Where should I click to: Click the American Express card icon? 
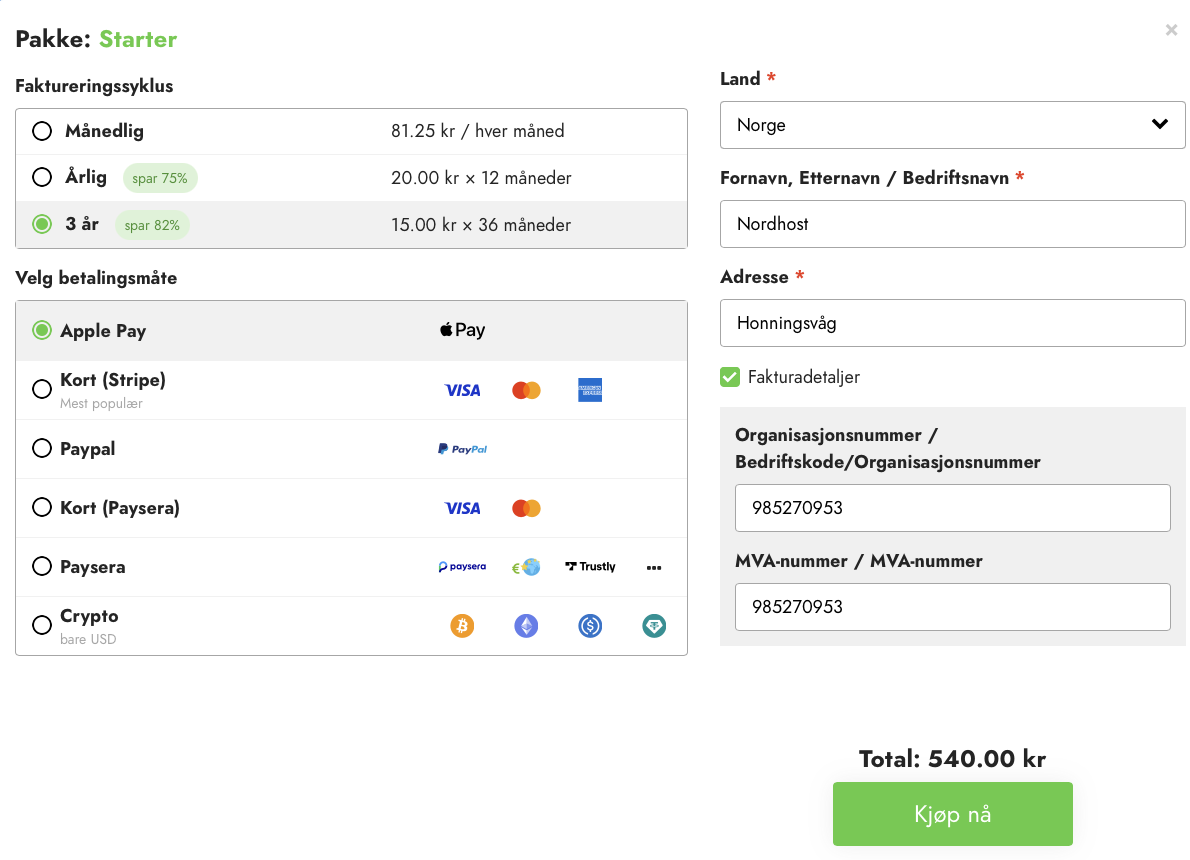[590, 390]
